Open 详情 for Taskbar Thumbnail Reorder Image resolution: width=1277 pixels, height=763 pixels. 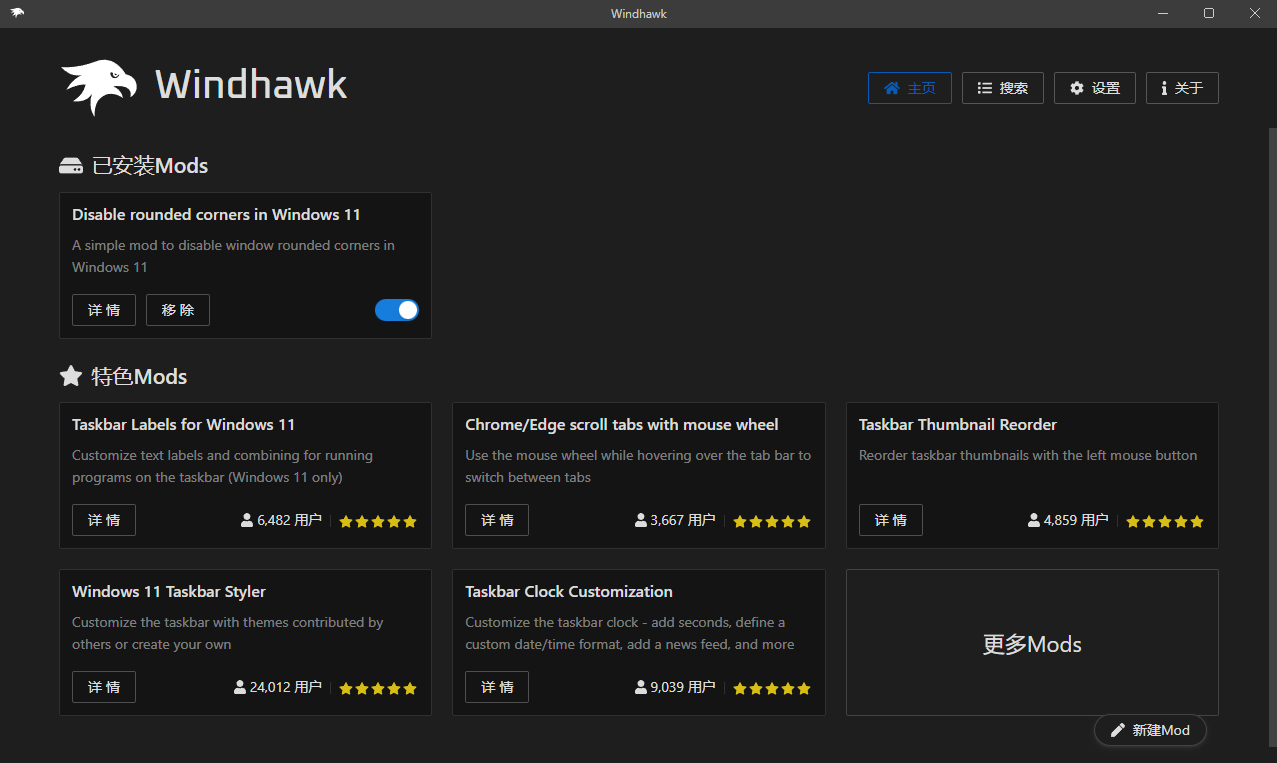(x=890, y=520)
